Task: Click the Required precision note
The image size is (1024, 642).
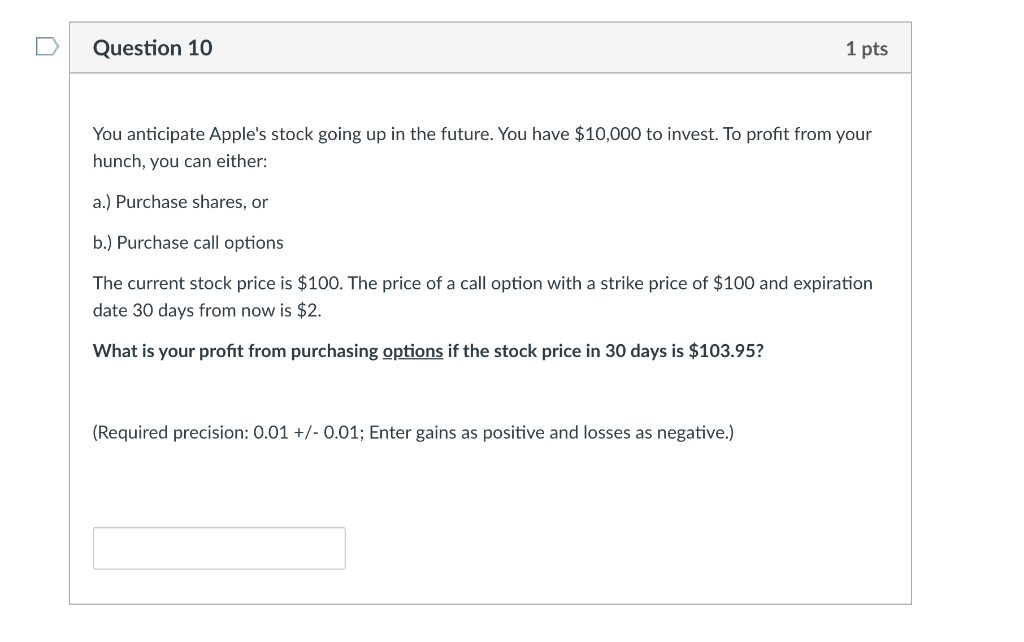Action: [x=413, y=432]
